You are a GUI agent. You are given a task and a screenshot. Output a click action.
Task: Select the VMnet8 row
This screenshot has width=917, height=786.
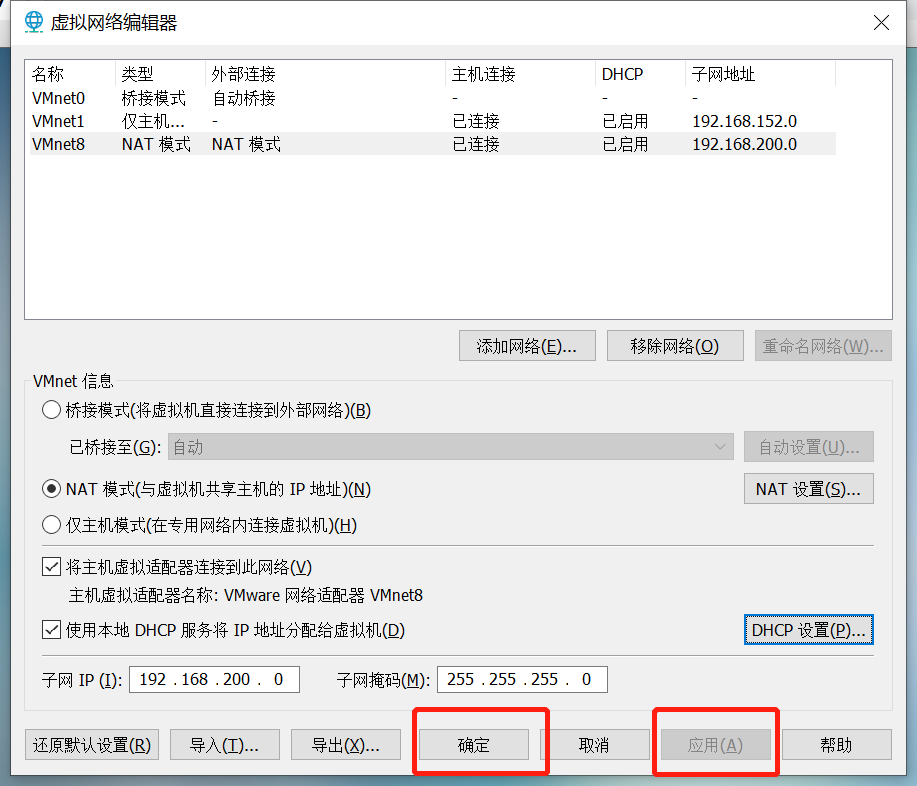pyautogui.click(x=433, y=144)
